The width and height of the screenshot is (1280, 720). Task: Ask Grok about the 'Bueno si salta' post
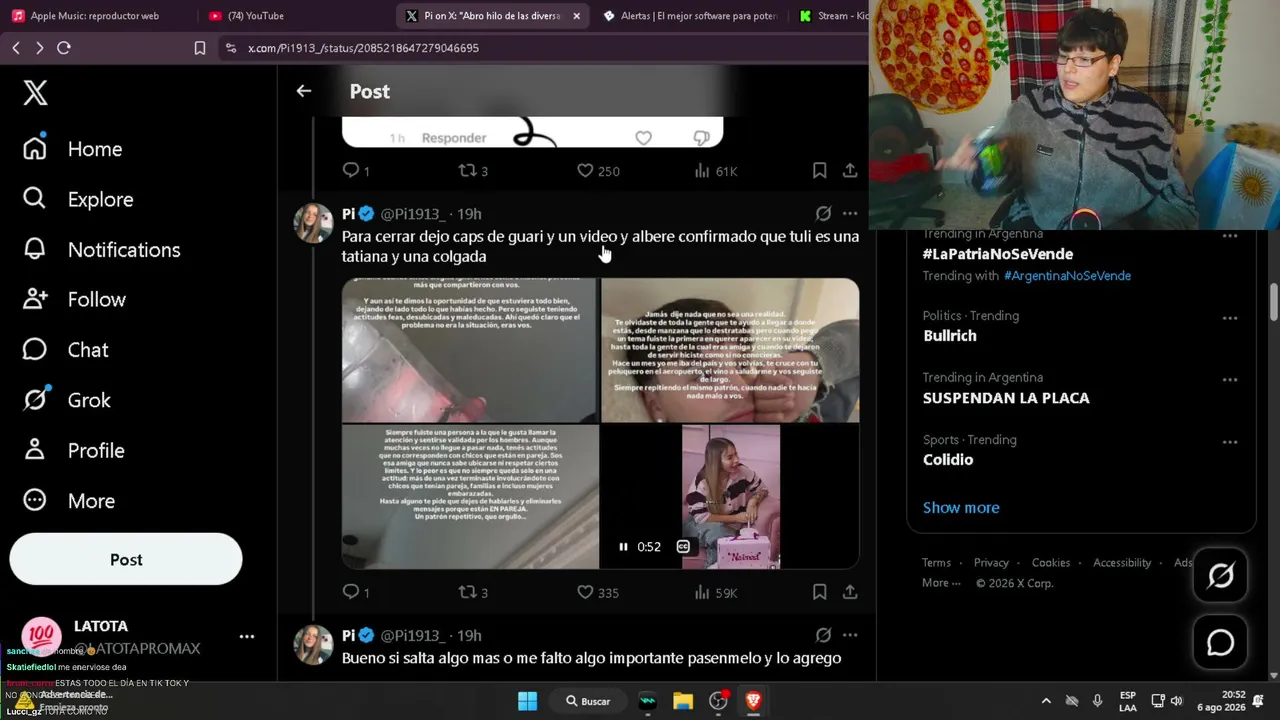click(x=823, y=635)
